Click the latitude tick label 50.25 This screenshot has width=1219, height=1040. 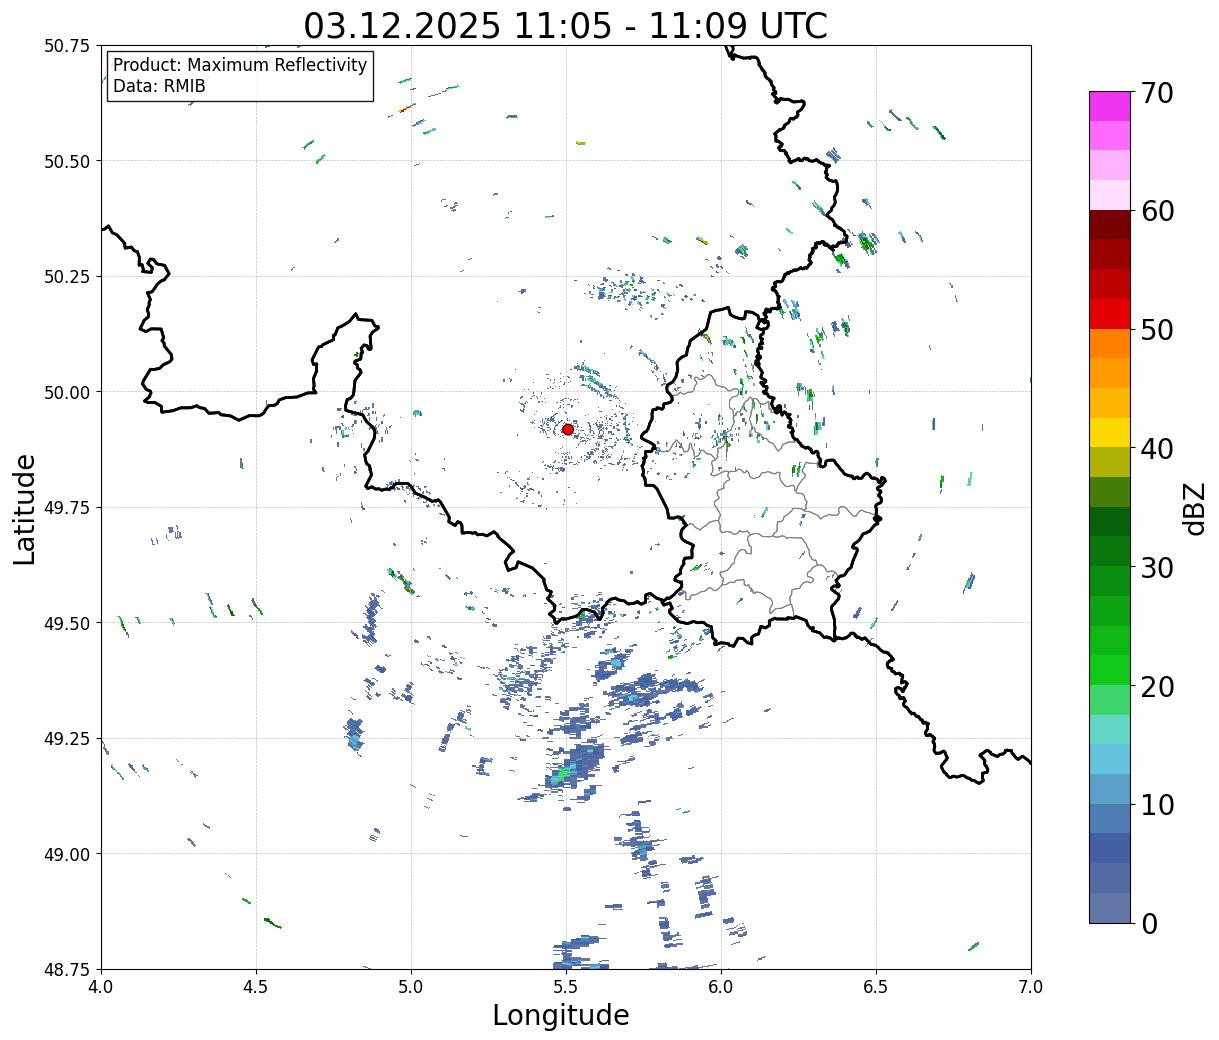[67, 277]
